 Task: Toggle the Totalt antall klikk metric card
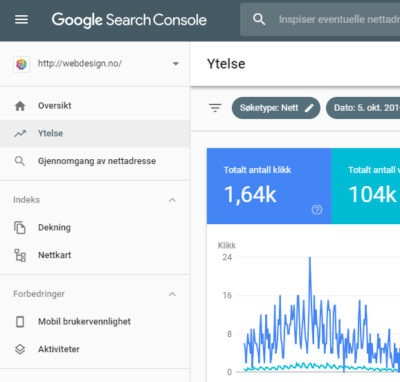pos(269,186)
